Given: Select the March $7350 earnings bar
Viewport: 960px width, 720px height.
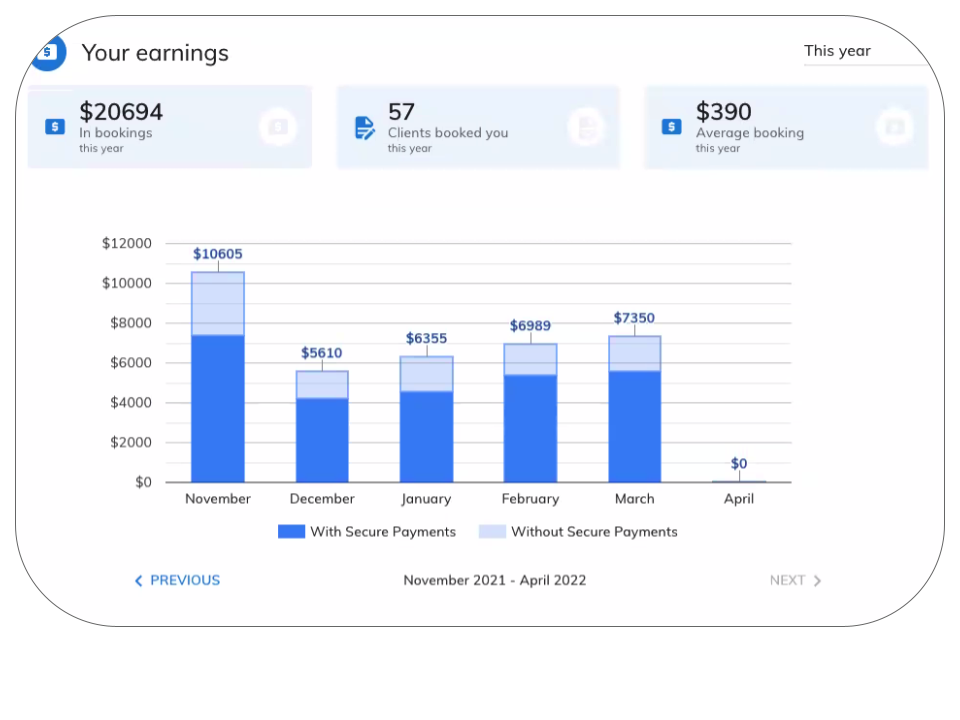Looking at the screenshot, I should pos(634,410).
